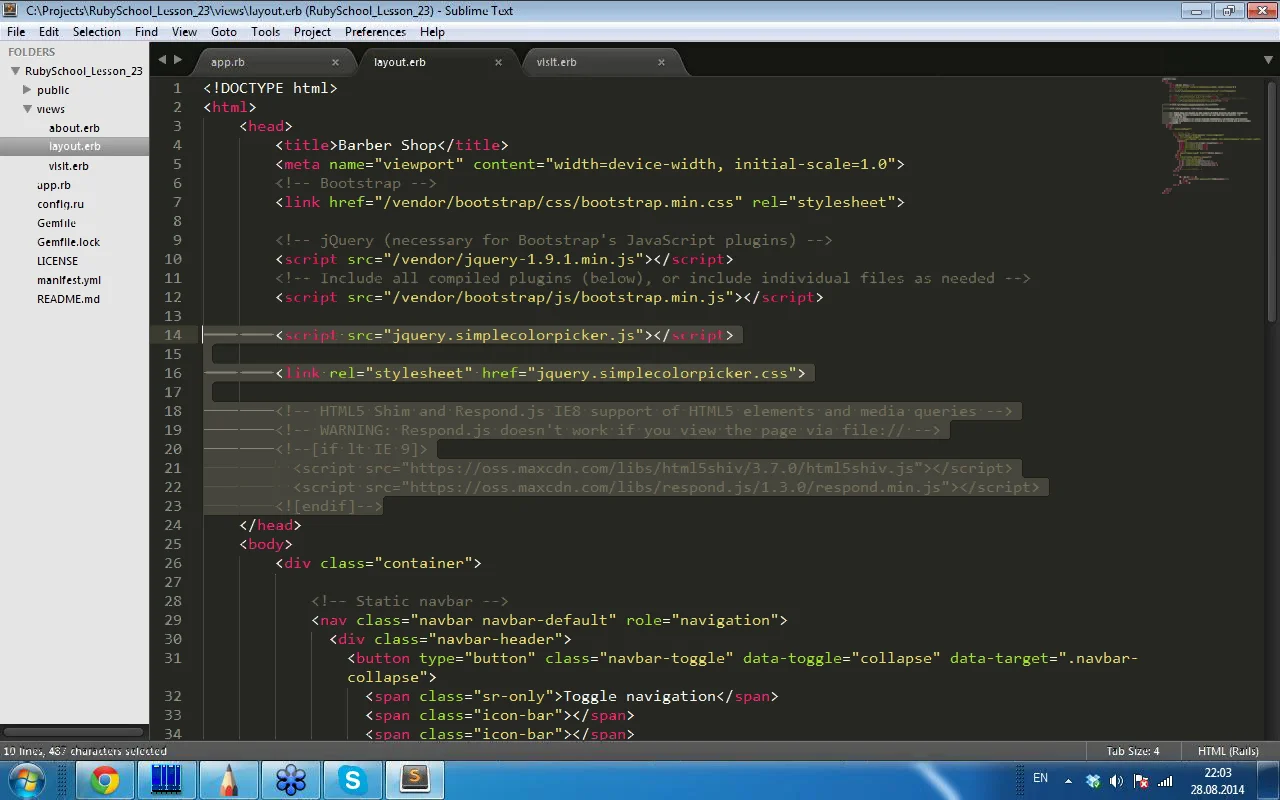Screen dimensions: 1280x800
Task: Change syntax via HTML (Rails) status label
Action: point(1228,751)
